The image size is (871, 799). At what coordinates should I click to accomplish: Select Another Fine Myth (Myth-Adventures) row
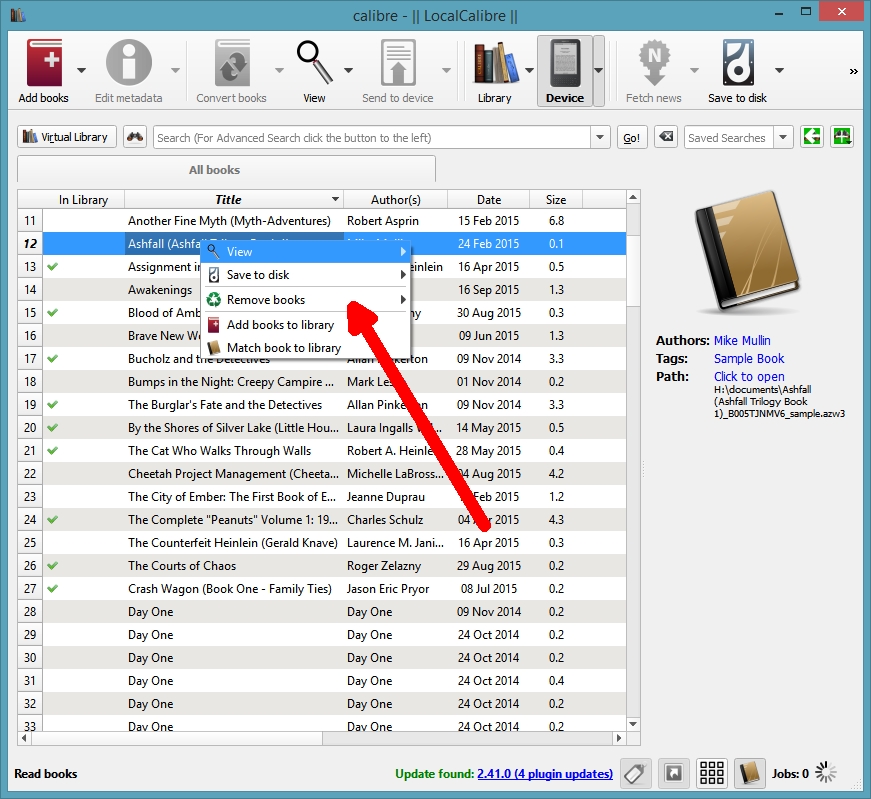pyautogui.click(x=334, y=221)
